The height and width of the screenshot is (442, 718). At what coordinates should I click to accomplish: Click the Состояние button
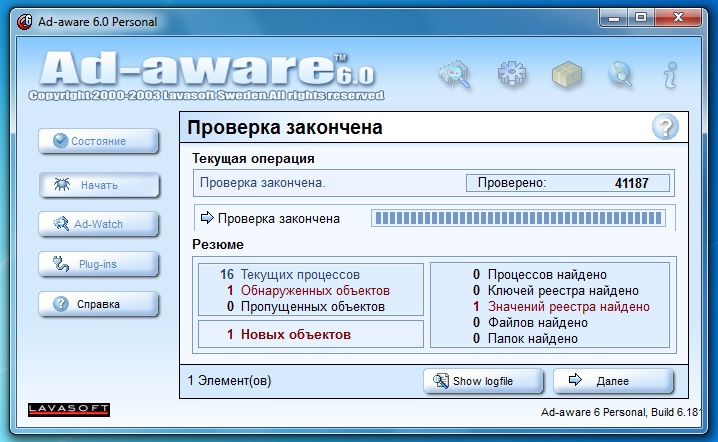(x=98, y=141)
